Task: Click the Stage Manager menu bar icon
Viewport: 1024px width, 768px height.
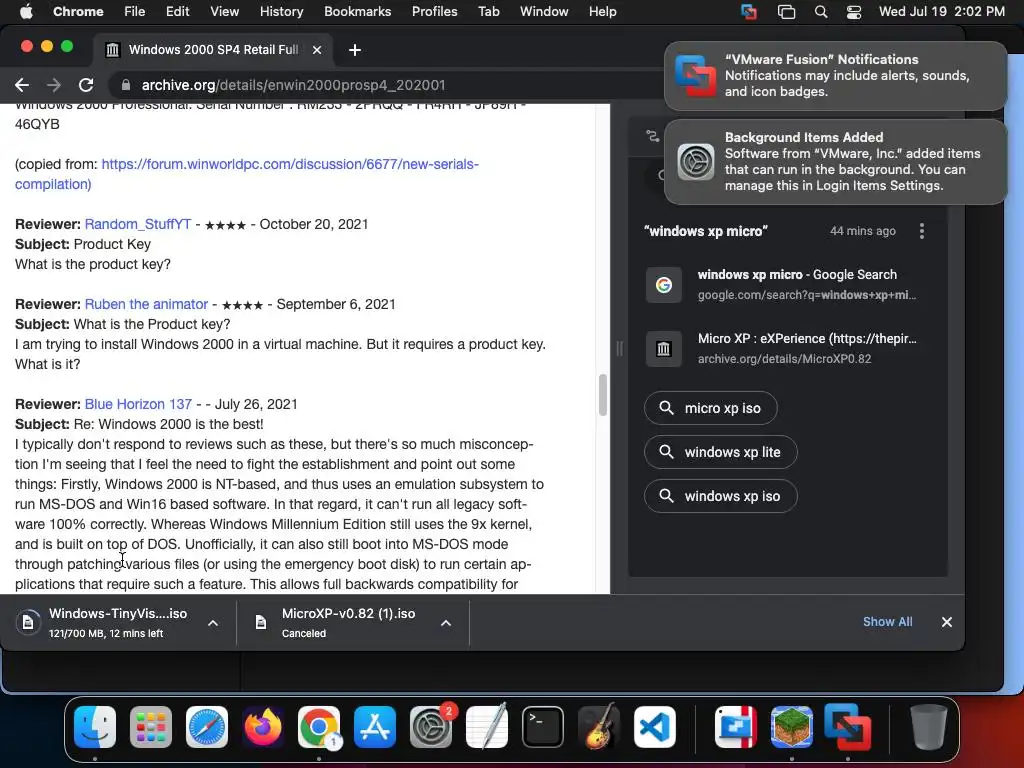Action: pyautogui.click(x=786, y=11)
